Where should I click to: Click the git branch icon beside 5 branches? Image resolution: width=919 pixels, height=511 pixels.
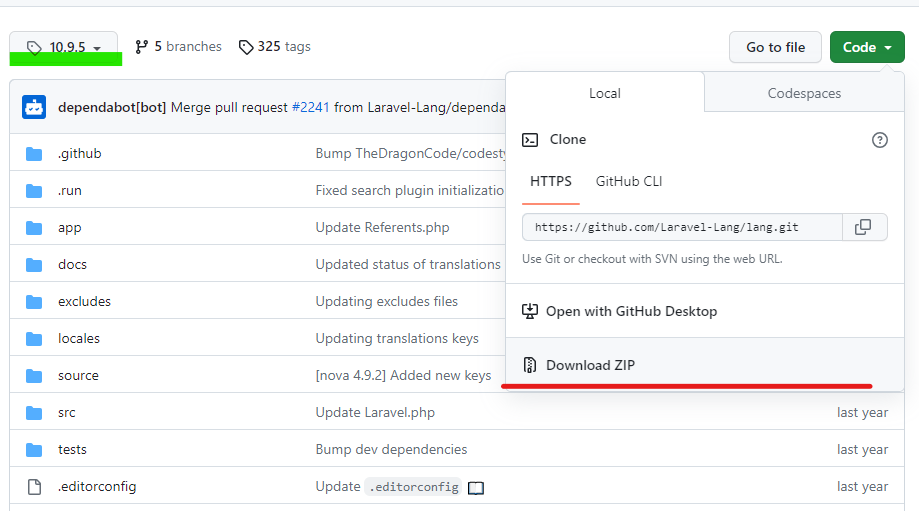point(141,47)
